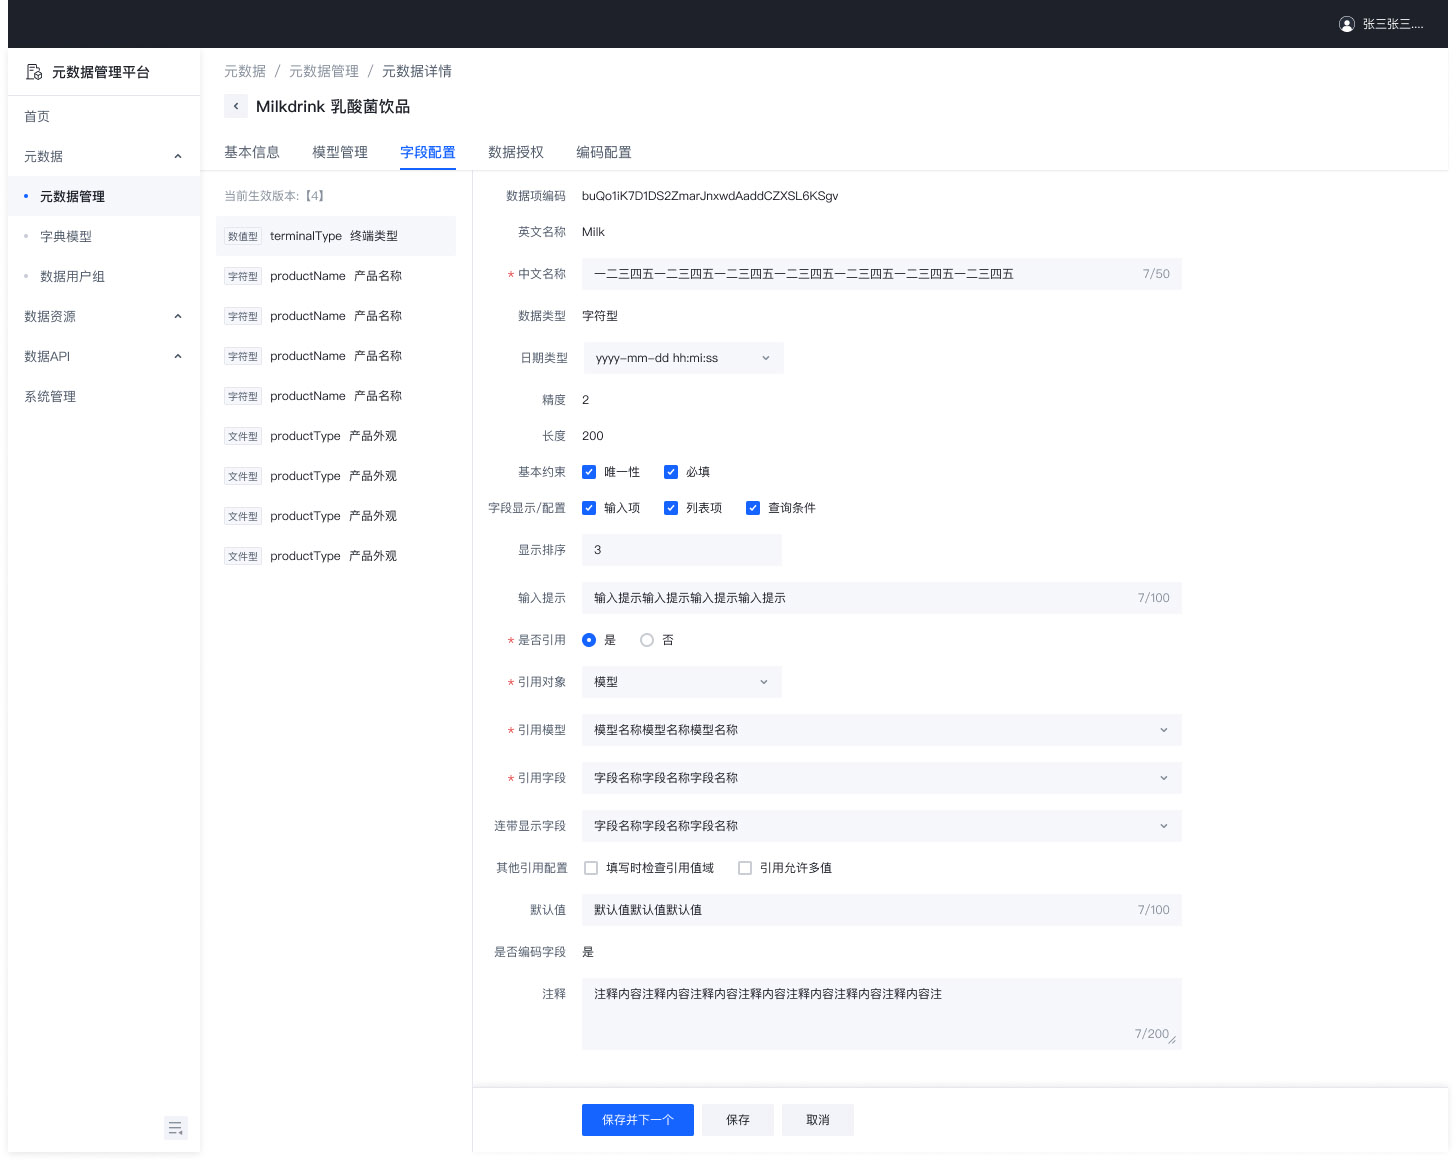Viewport: 1456px width, 1162px height.
Task: Collapse sidebar with bottom menu-fold icon
Action: [176, 1128]
